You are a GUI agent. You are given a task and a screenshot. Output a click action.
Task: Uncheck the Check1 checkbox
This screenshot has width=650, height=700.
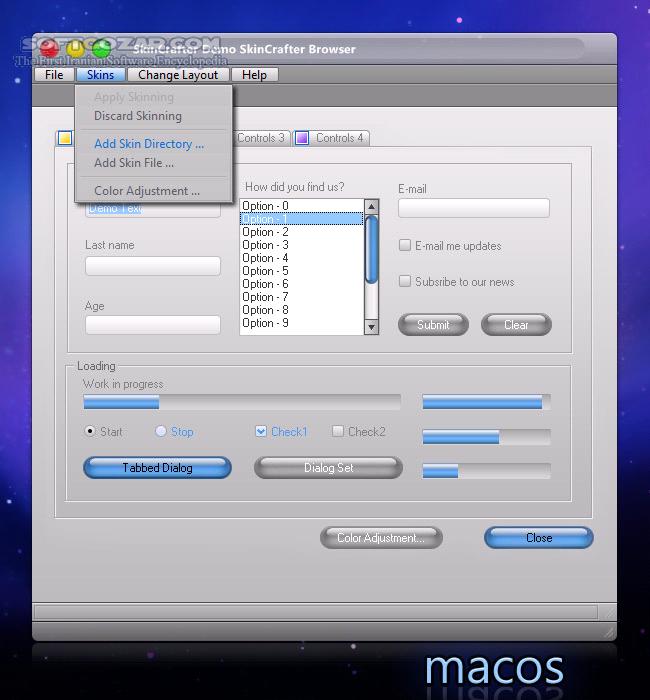pos(261,431)
